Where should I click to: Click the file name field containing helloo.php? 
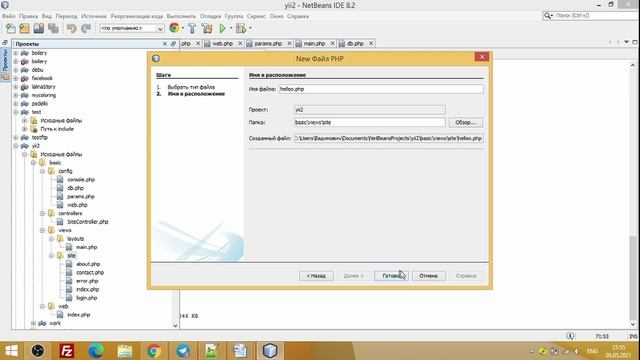click(381, 89)
